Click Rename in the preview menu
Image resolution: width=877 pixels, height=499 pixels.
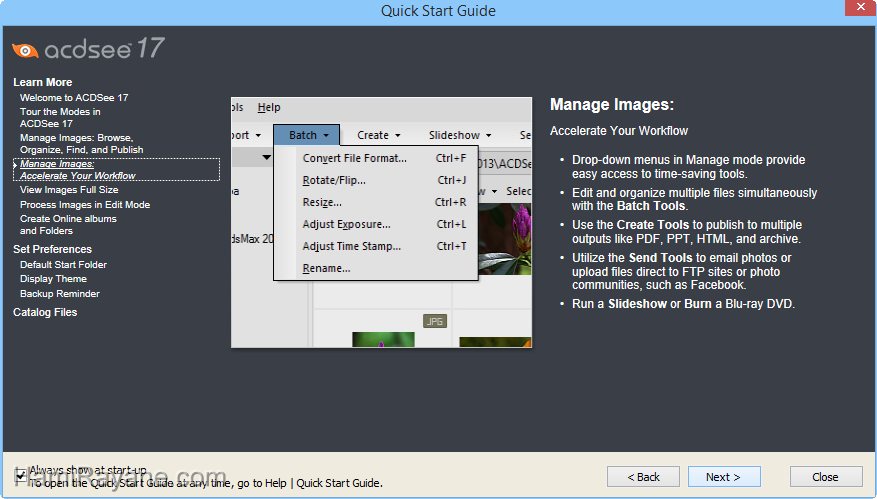pos(384,268)
